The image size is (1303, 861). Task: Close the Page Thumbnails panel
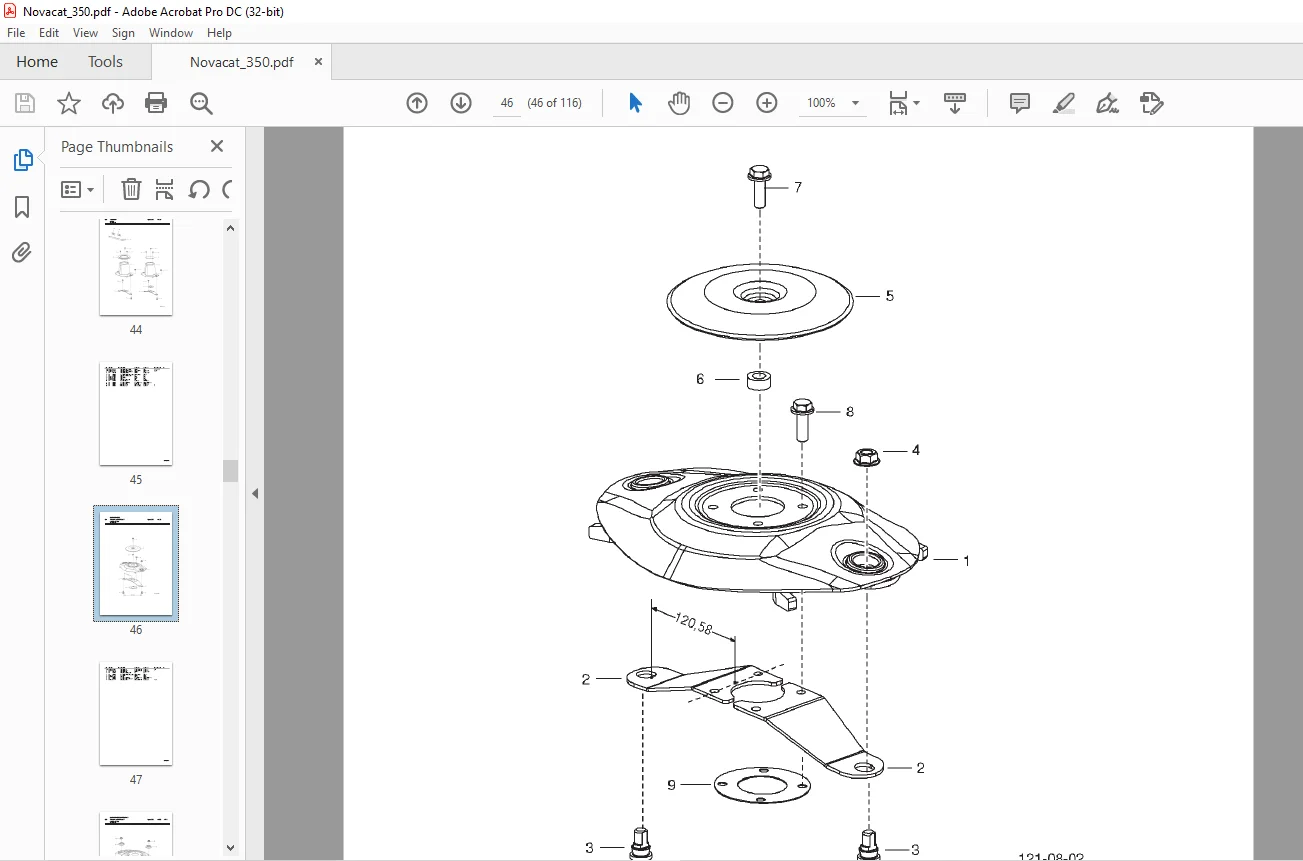click(x=217, y=146)
